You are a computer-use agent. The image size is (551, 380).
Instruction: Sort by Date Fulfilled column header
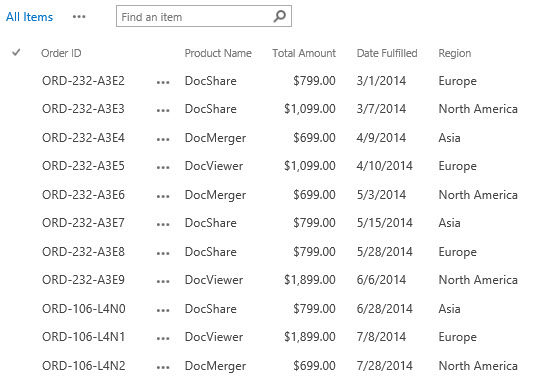click(387, 53)
